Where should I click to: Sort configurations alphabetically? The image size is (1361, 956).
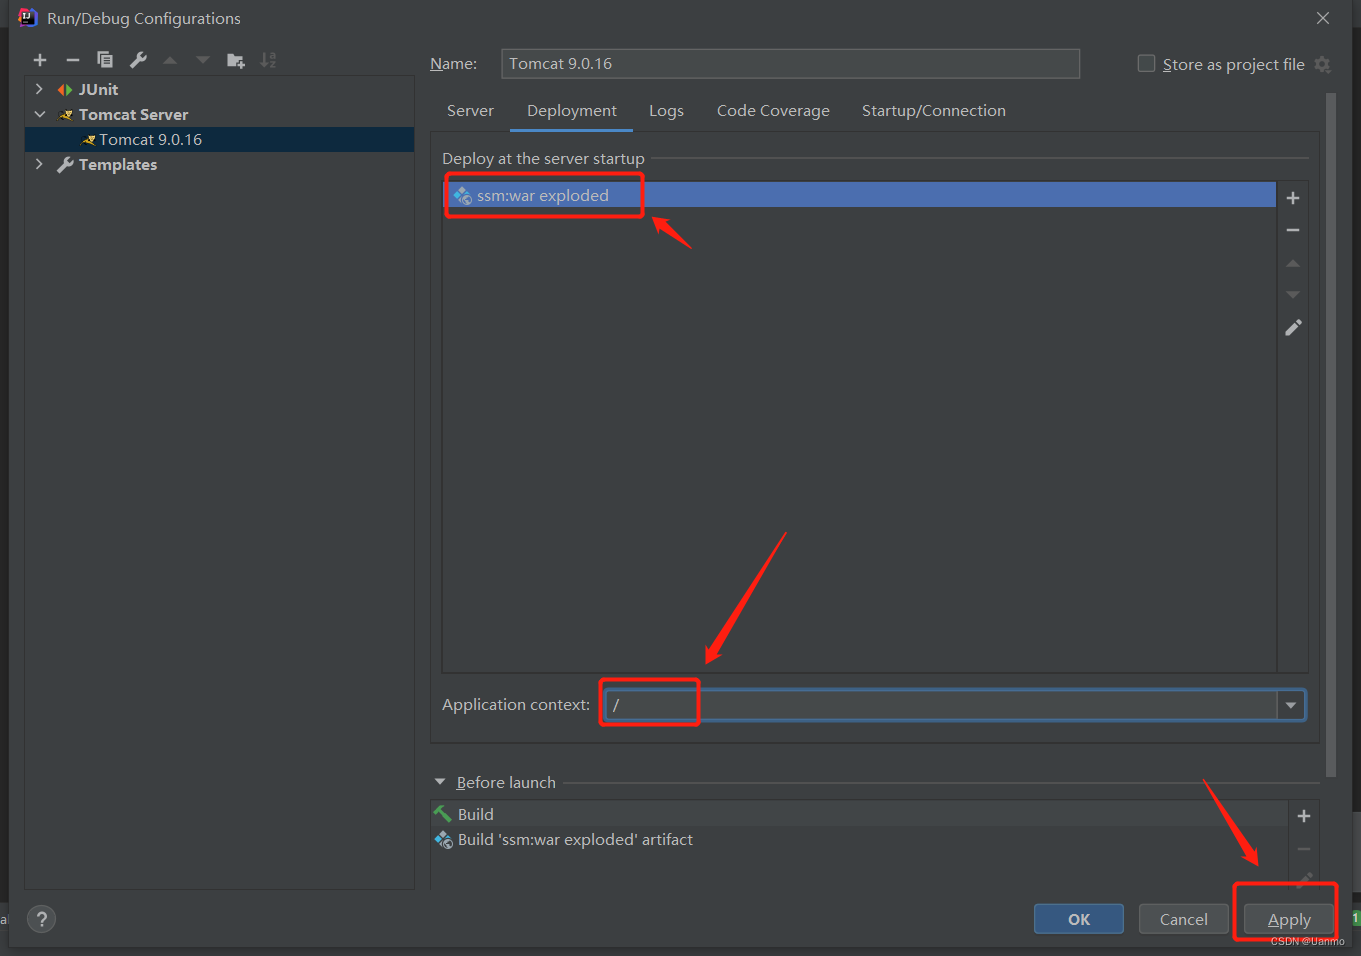coord(268,60)
